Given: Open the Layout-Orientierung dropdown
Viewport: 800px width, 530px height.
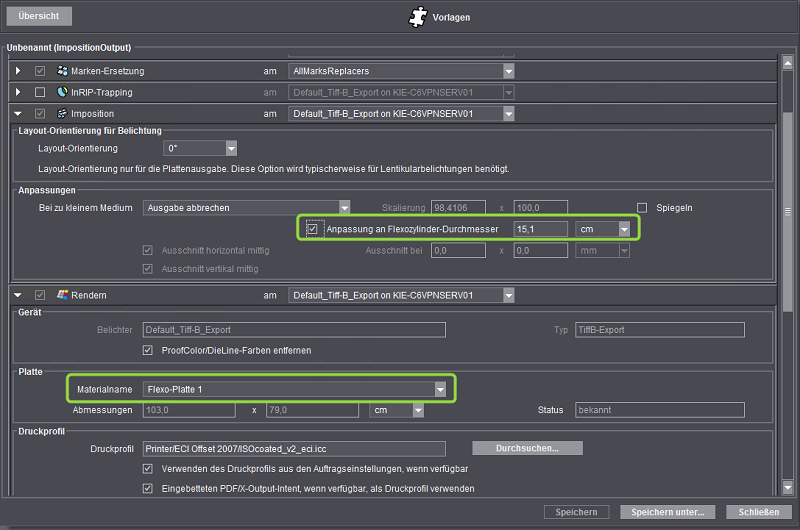Looking at the screenshot, I should tap(231, 149).
